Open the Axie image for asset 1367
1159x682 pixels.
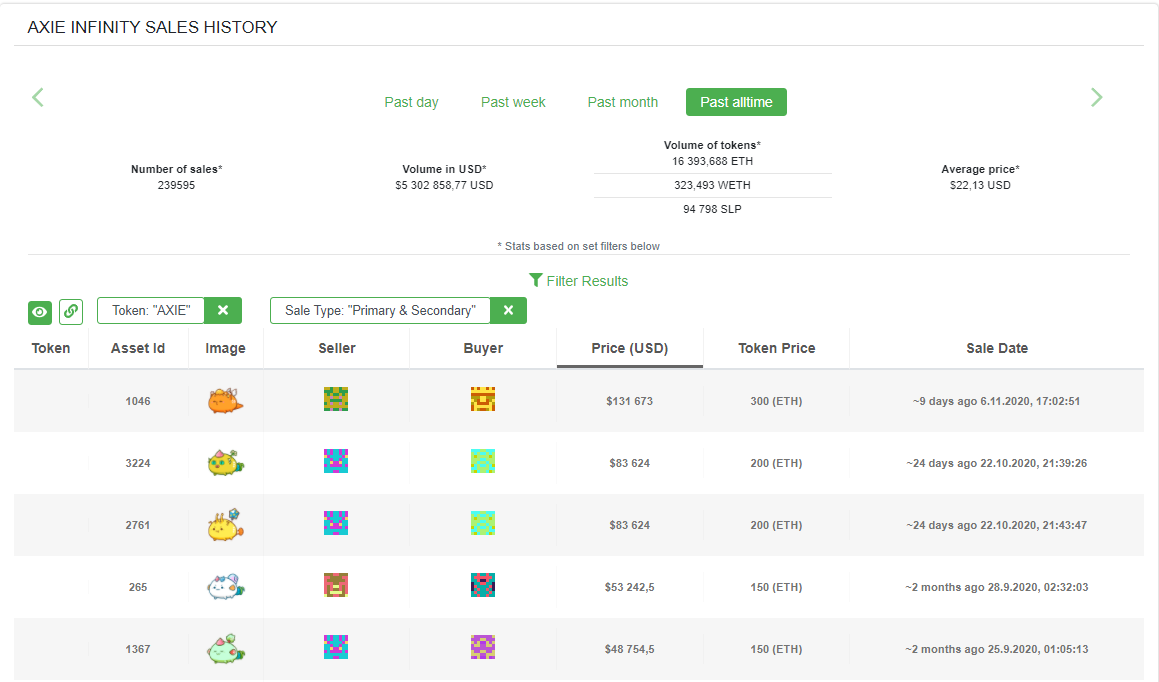pyautogui.click(x=225, y=649)
